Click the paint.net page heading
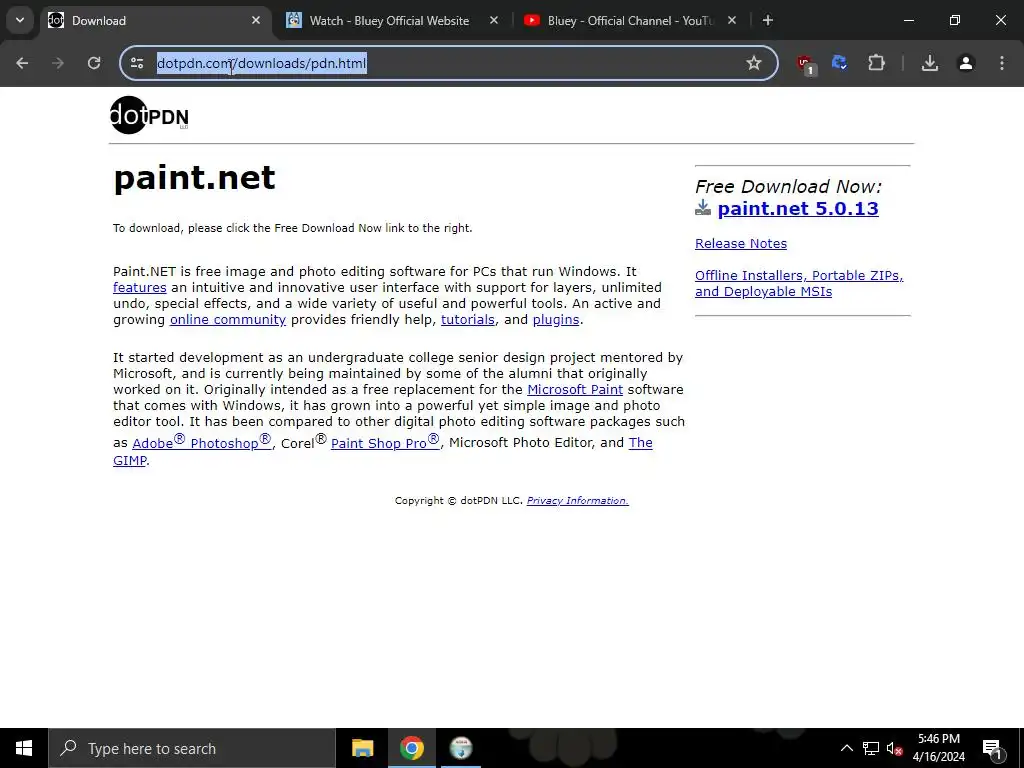1024x768 pixels. [195, 178]
